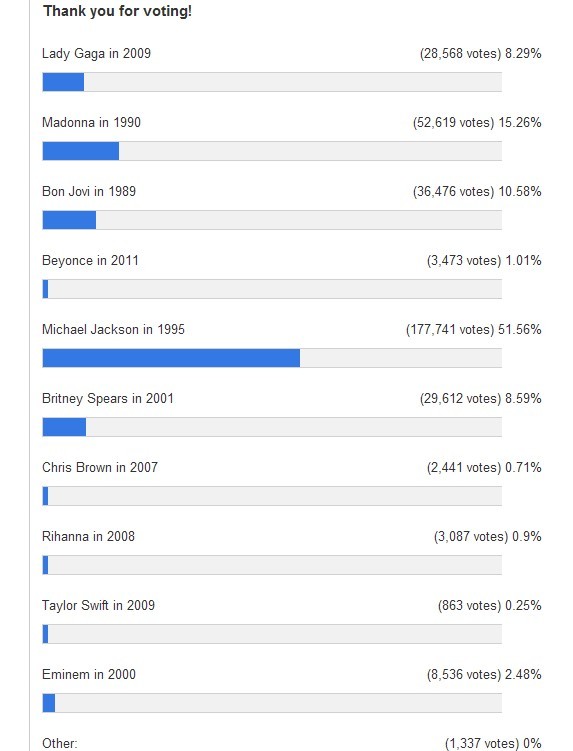Click the Beyonce in 2011 label
This screenshot has width=573, height=751.
[90, 261]
